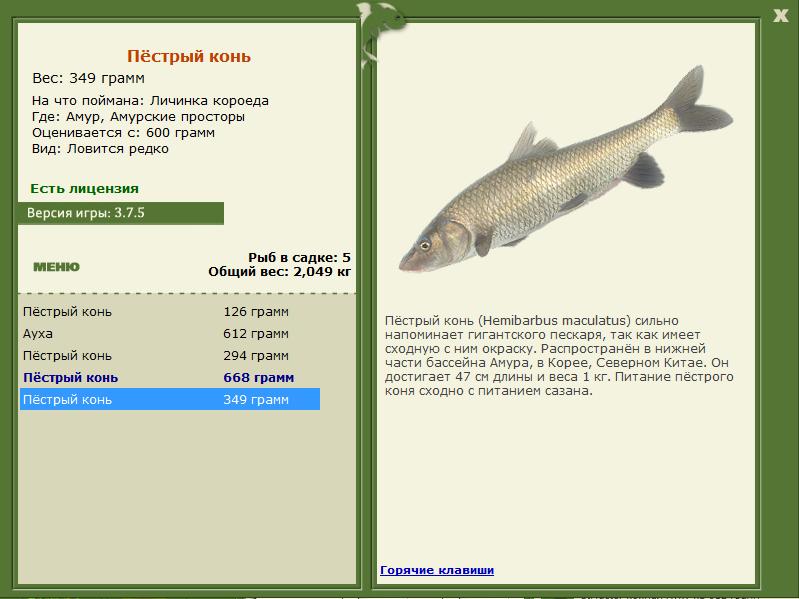Click the orange Пёстрый конь title
Screen dimensions: 799x599
189,56
